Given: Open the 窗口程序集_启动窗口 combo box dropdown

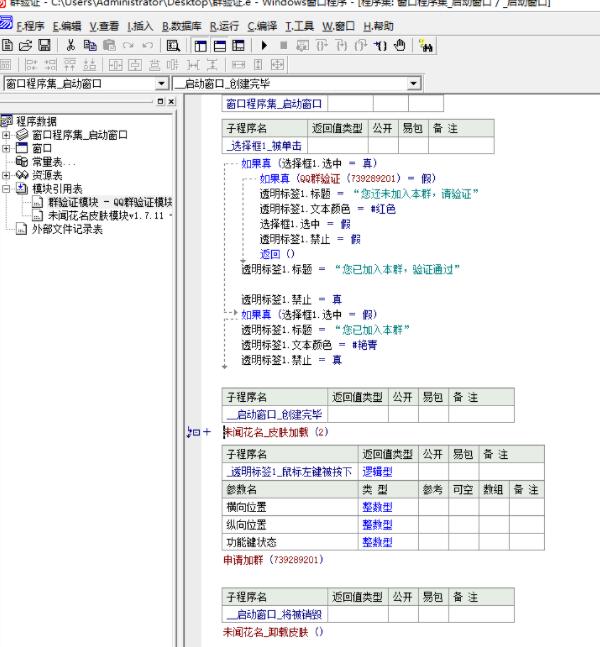Looking at the screenshot, I should coord(162,84).
